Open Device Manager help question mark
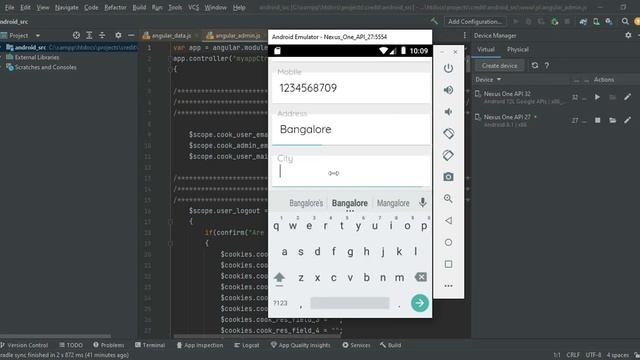 (547, 65)
